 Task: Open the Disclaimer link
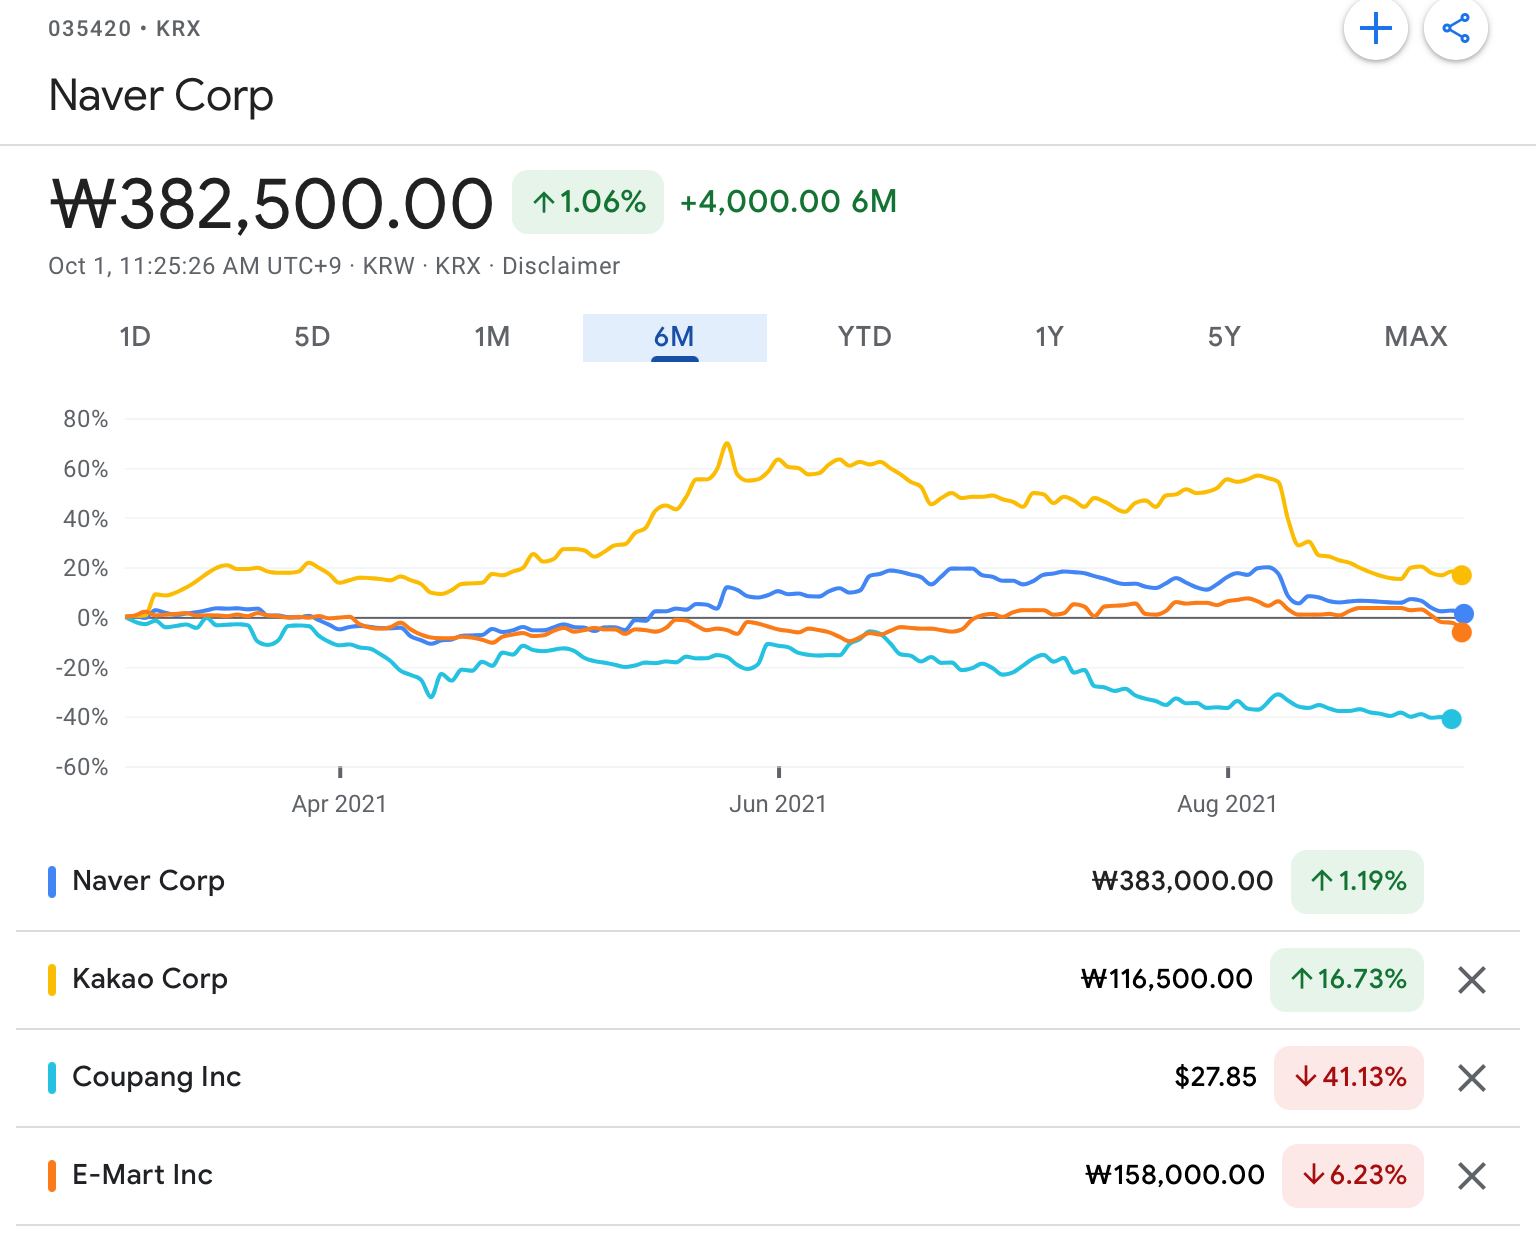[561, 266]
